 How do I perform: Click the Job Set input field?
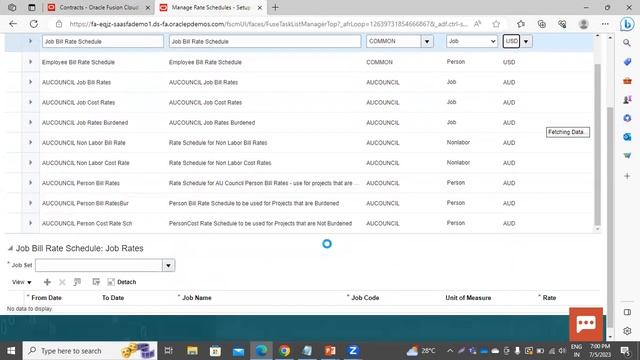(99, 265)
